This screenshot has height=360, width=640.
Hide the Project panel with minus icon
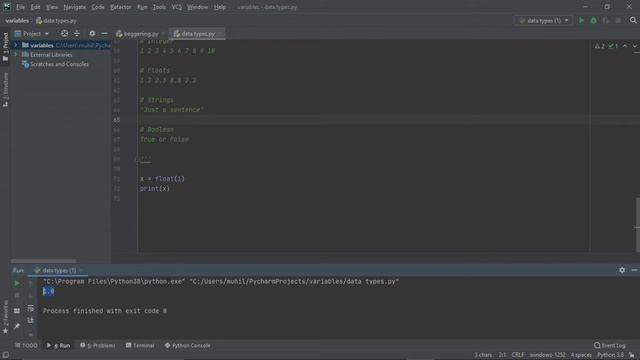click(x=104, y=33)
